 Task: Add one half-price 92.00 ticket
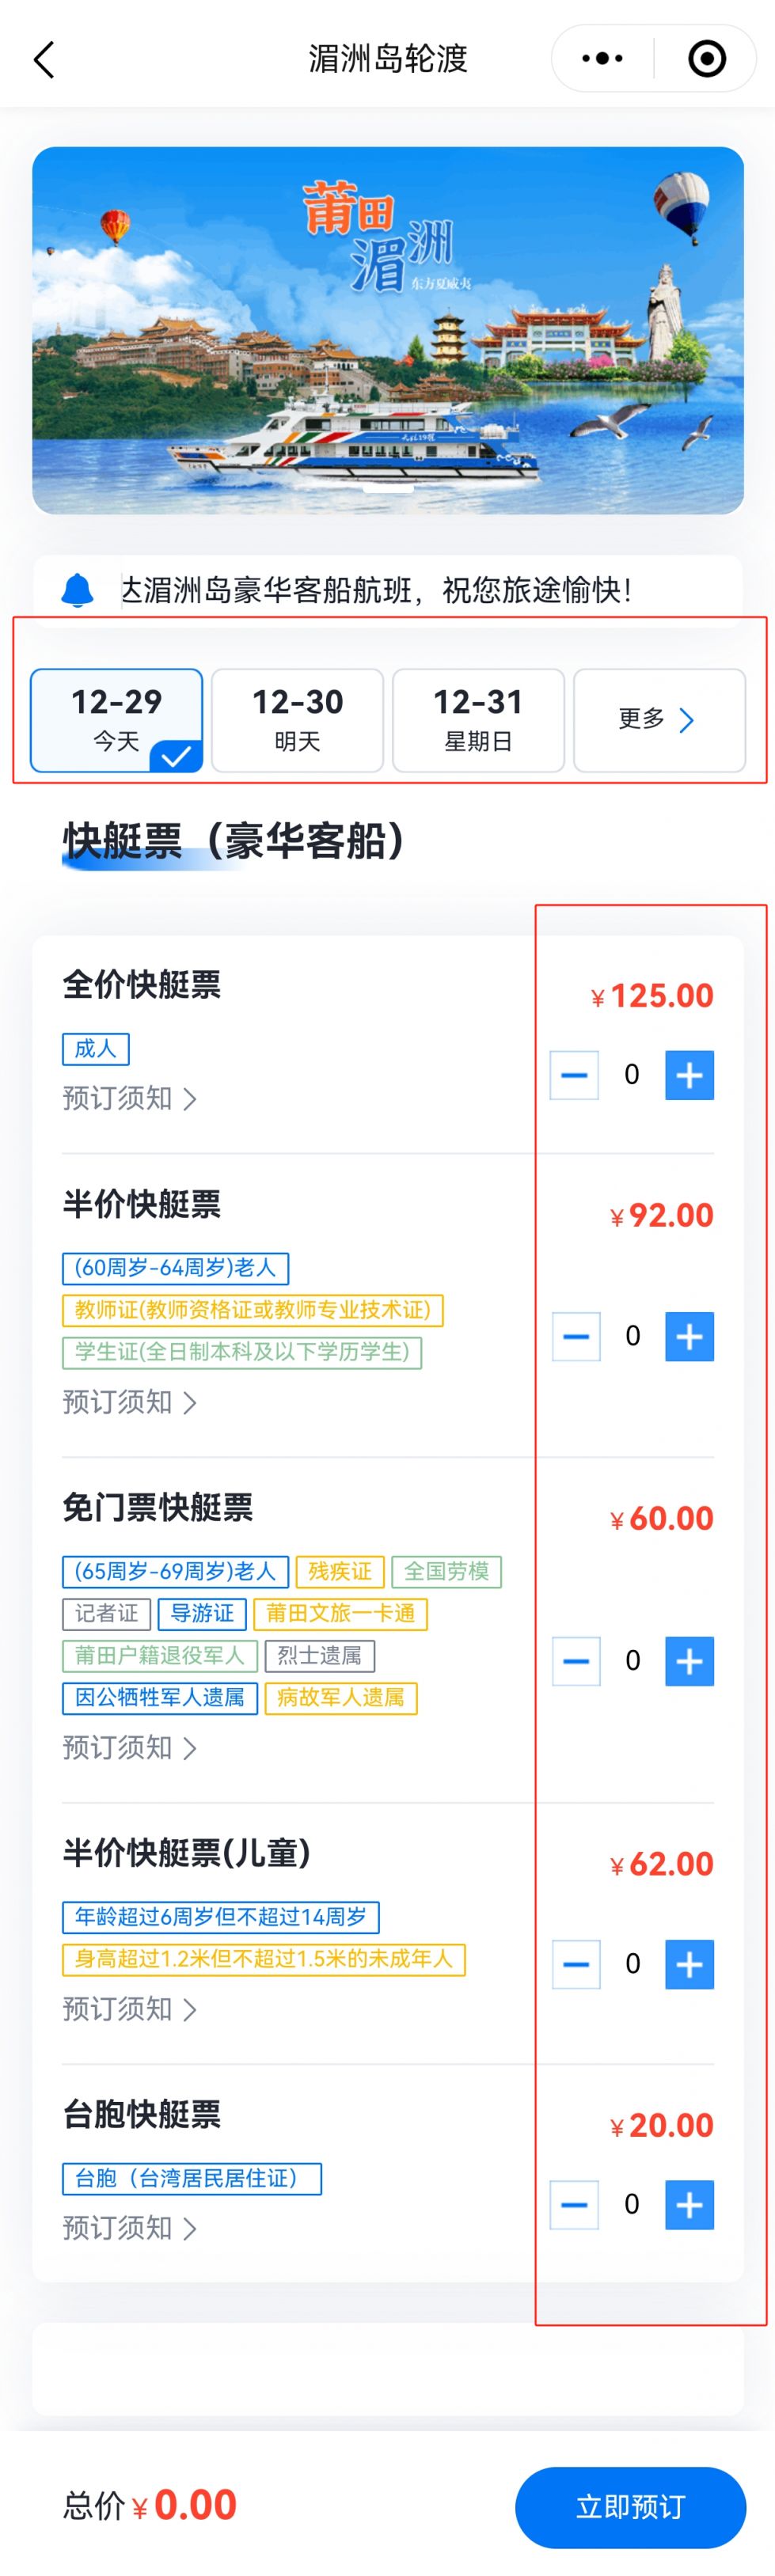[689, 1337]
